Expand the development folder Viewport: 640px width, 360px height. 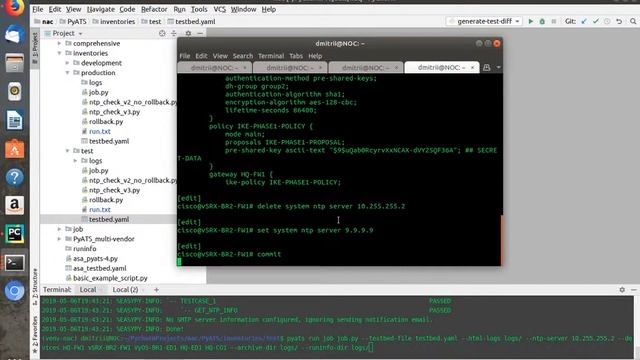click(x=68, y=63)
